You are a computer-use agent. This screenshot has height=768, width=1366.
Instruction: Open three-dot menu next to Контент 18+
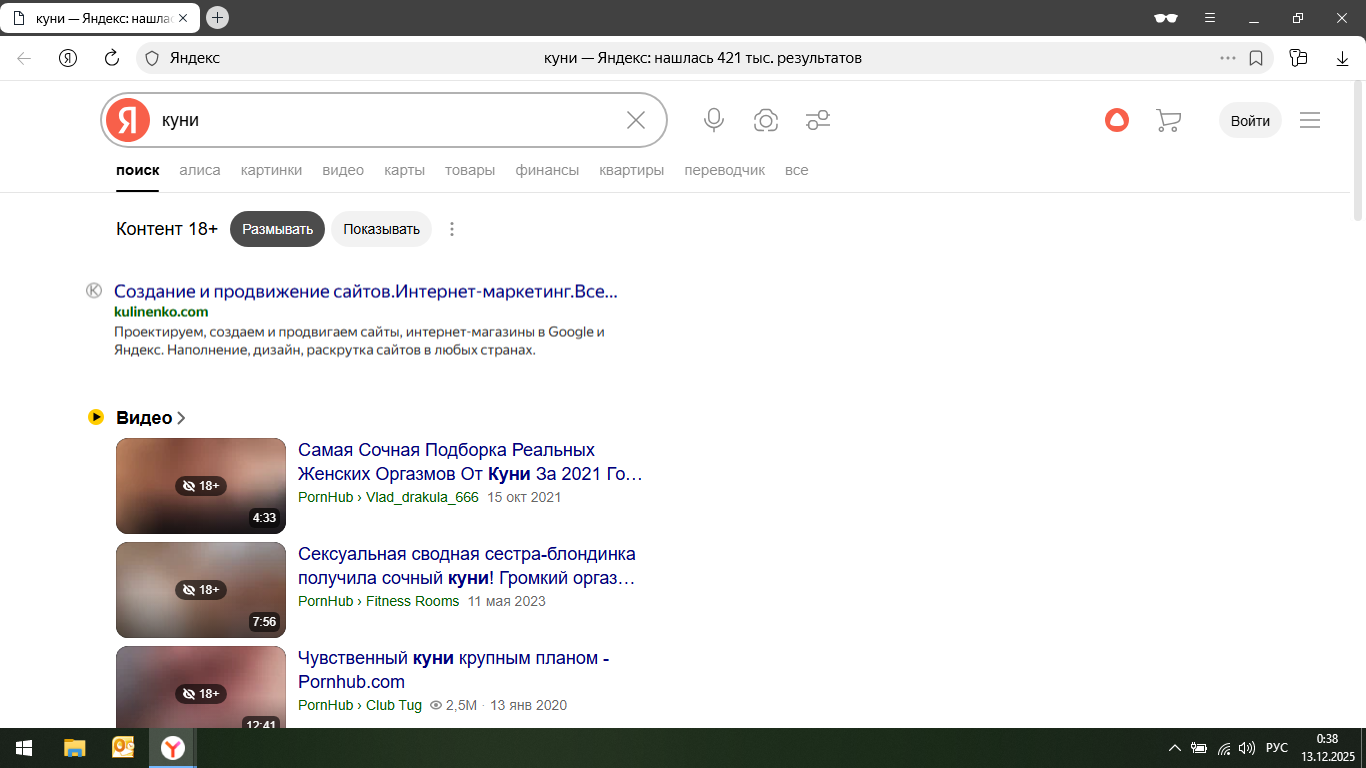pos(452,229)
